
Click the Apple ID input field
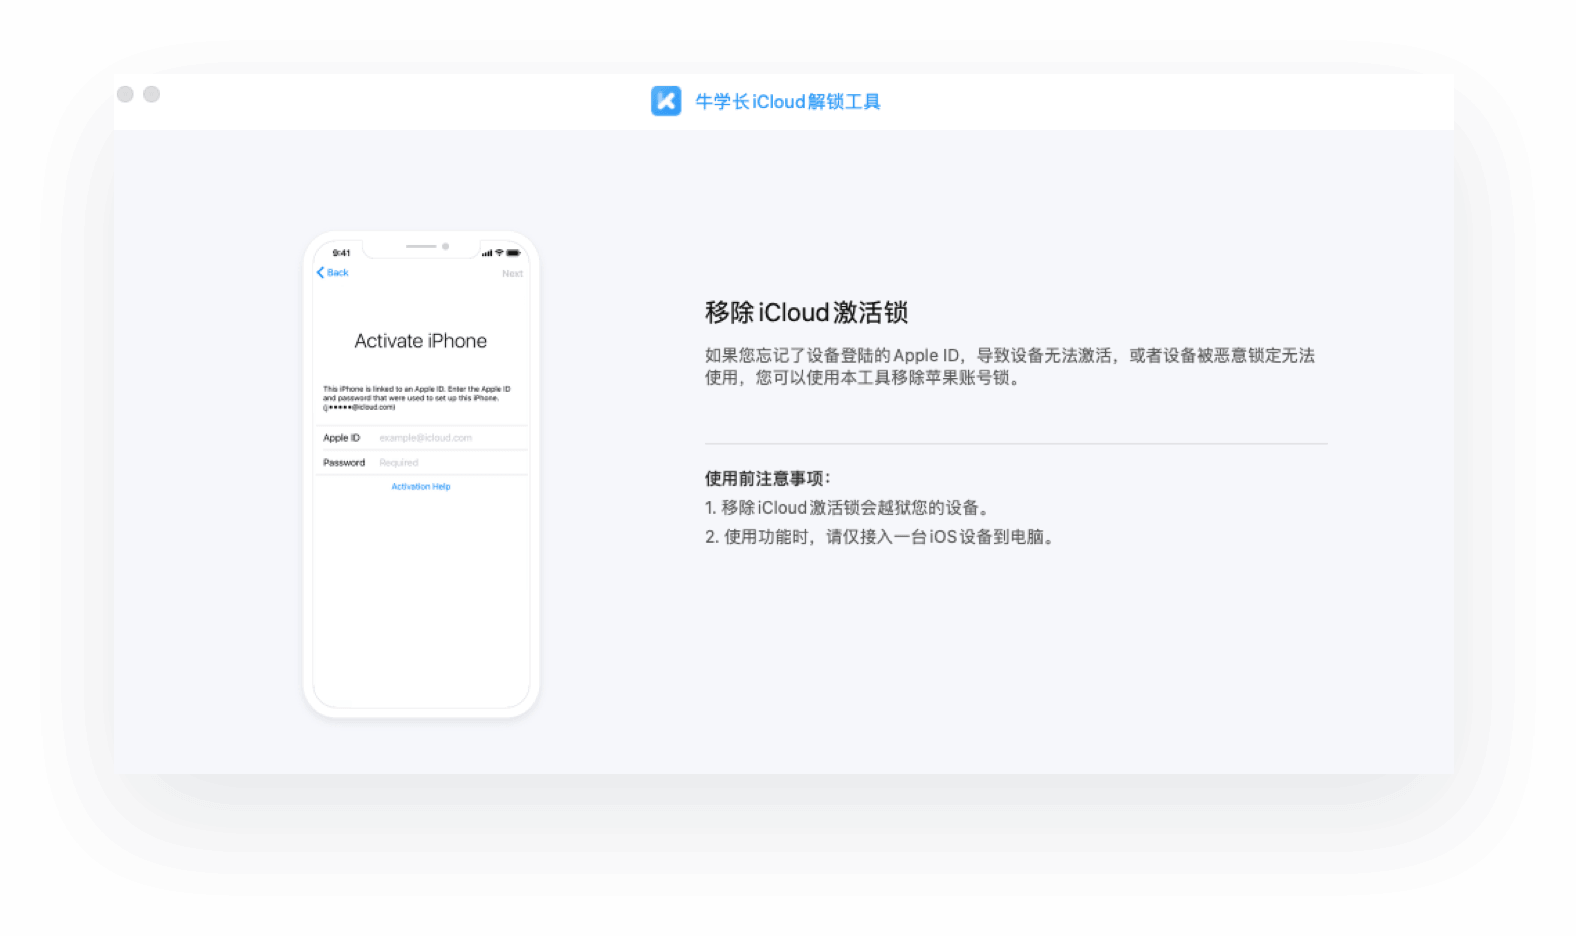(x=421, y=438)
